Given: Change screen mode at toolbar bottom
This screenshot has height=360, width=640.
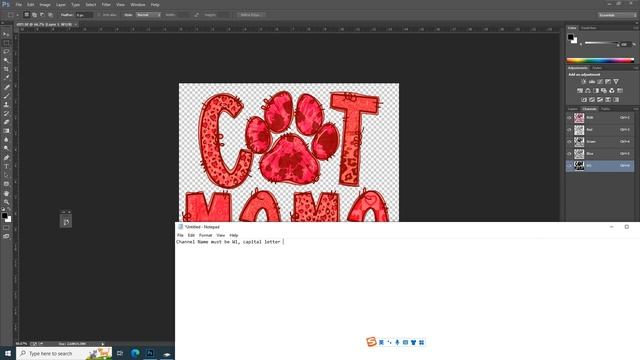Looking at the screenshot, I should tap(6, 236).
